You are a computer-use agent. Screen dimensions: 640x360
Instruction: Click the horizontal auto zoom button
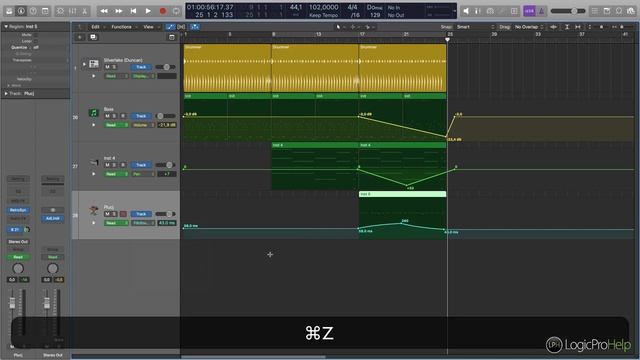[x=578, y=27]
